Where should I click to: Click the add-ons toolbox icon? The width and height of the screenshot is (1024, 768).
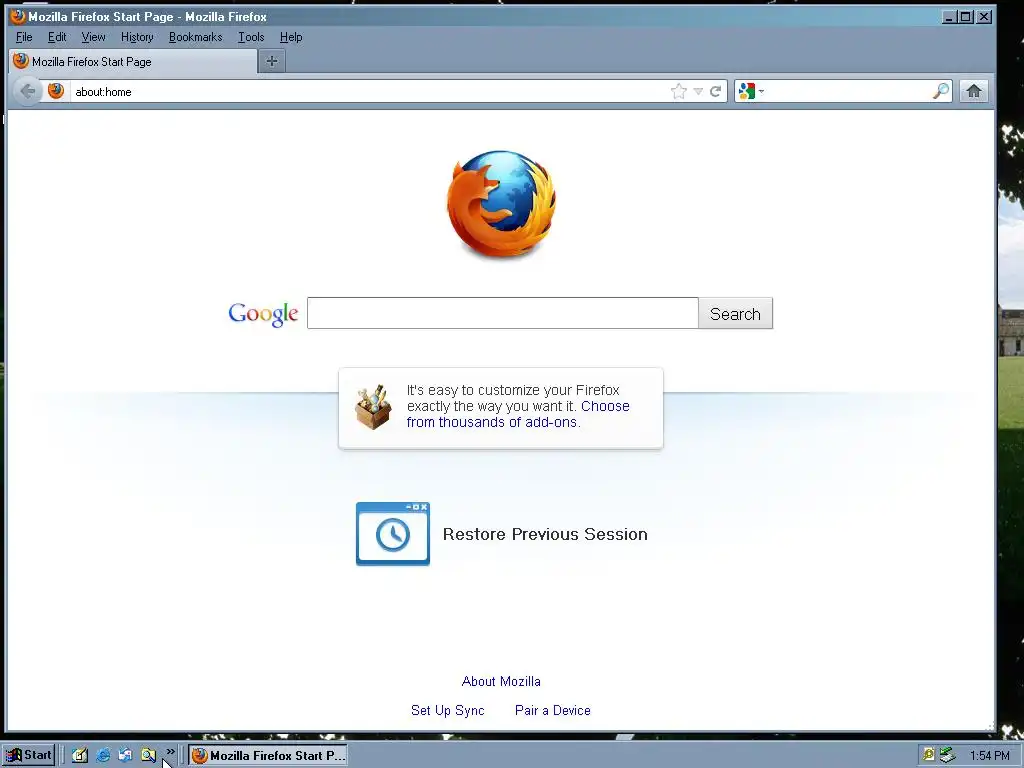374,408
